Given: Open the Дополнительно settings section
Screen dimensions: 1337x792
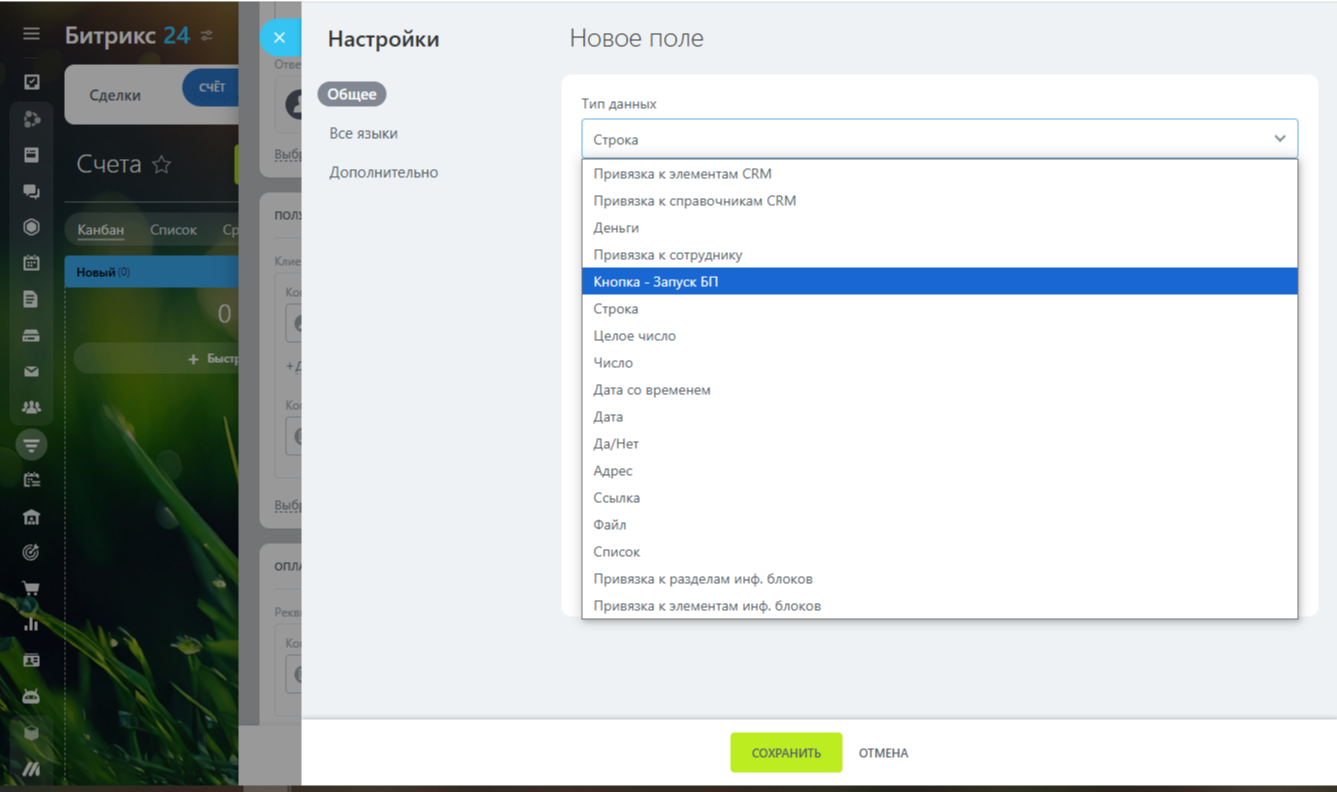Looking at the screenshot, I should tap(383, 173).
